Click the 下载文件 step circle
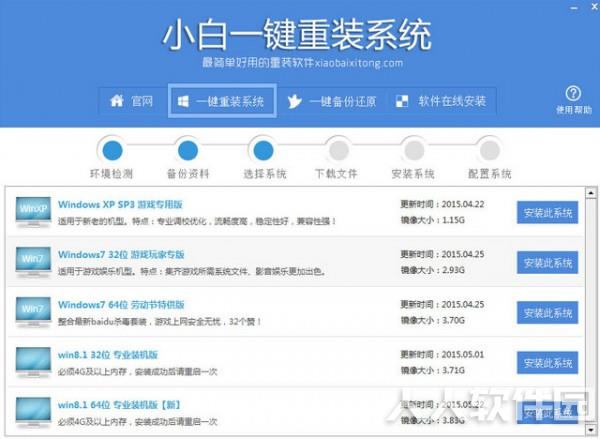600x439 pixels. (338, 150)
